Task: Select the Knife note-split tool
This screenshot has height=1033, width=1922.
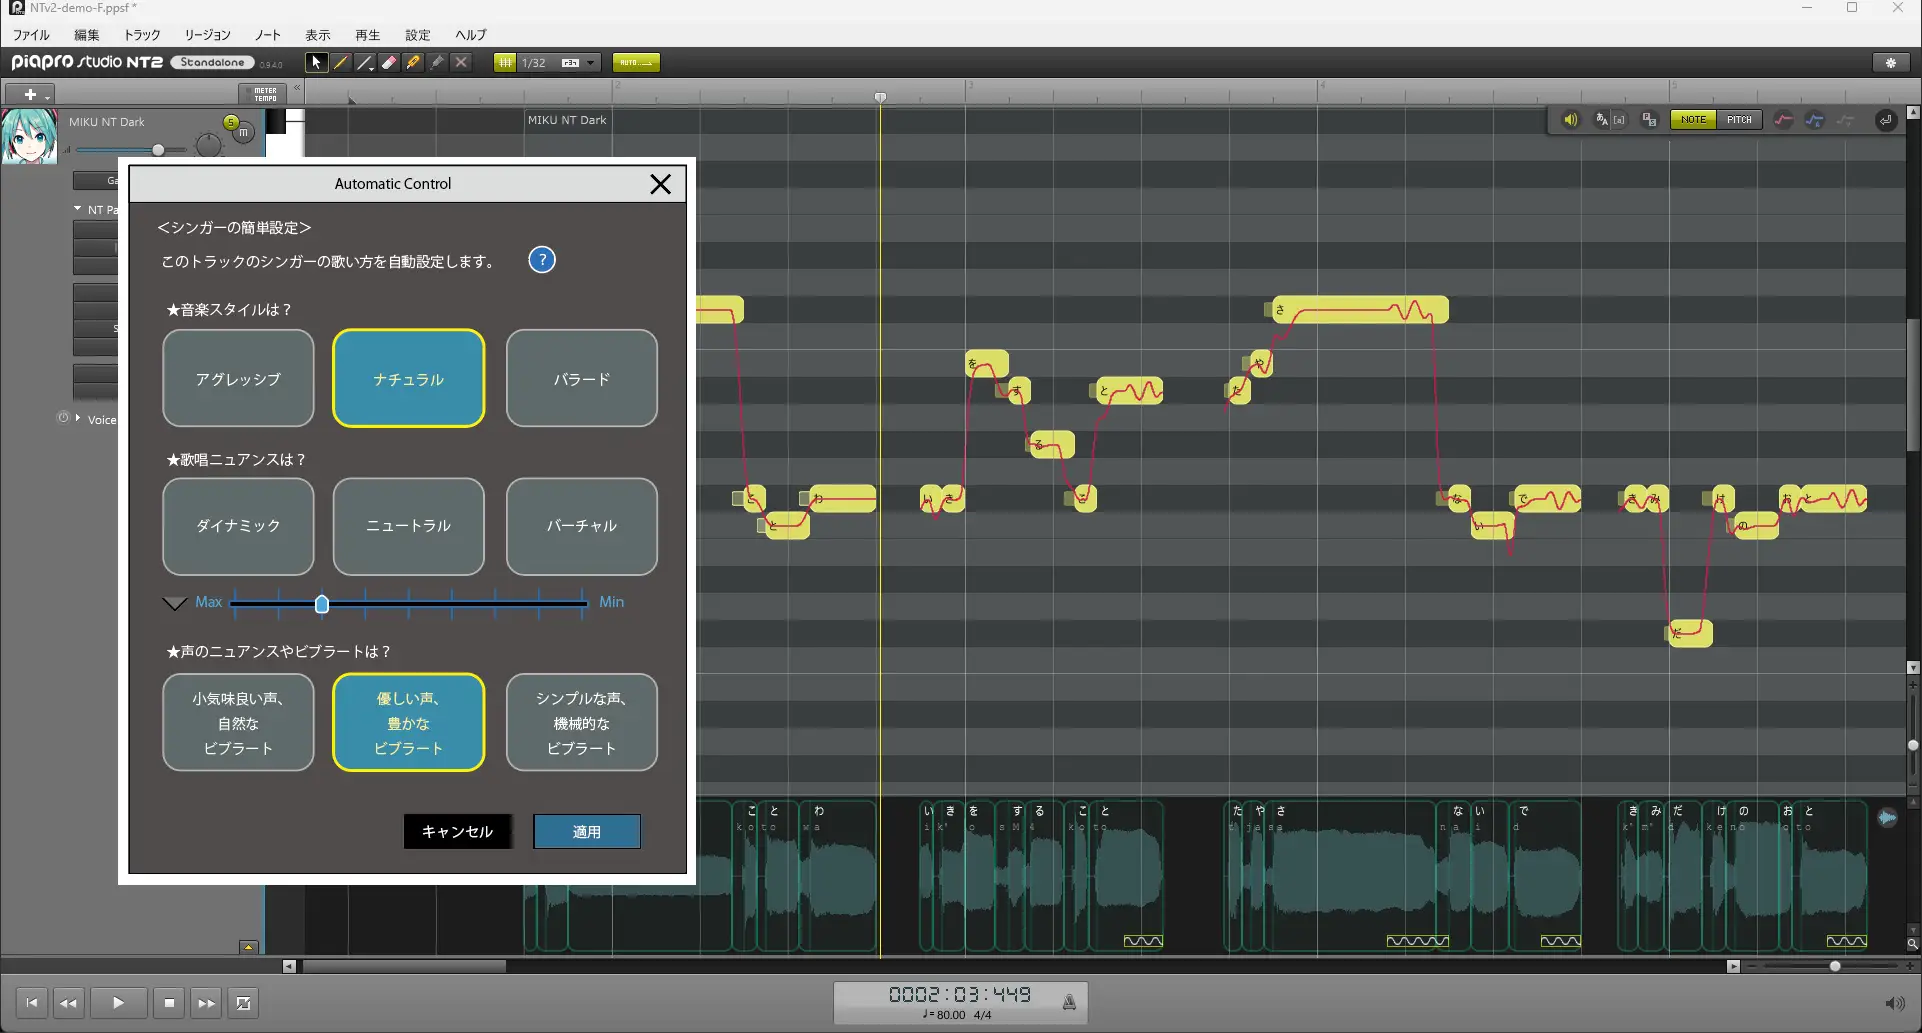Action: 413,62
